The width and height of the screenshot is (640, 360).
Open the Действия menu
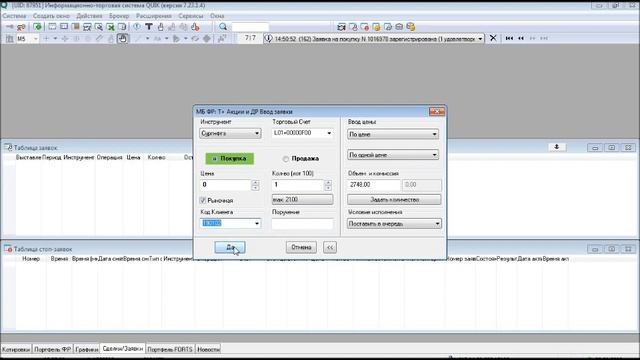point(89,16)
